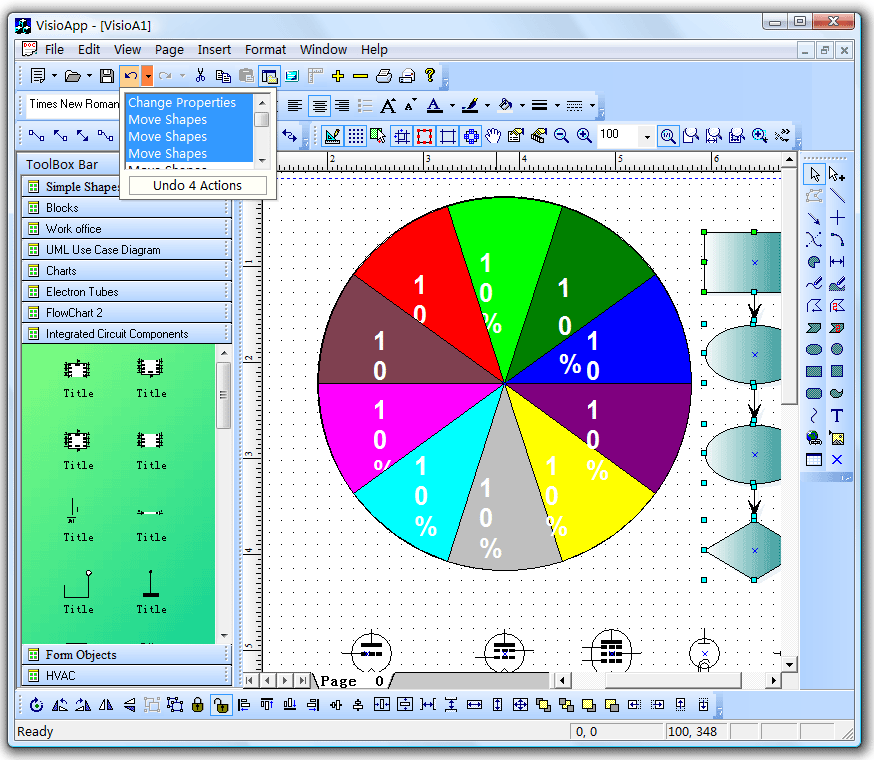Expand the UML Use Case Diagram category
874x760 pixels.
coord(126,250)
